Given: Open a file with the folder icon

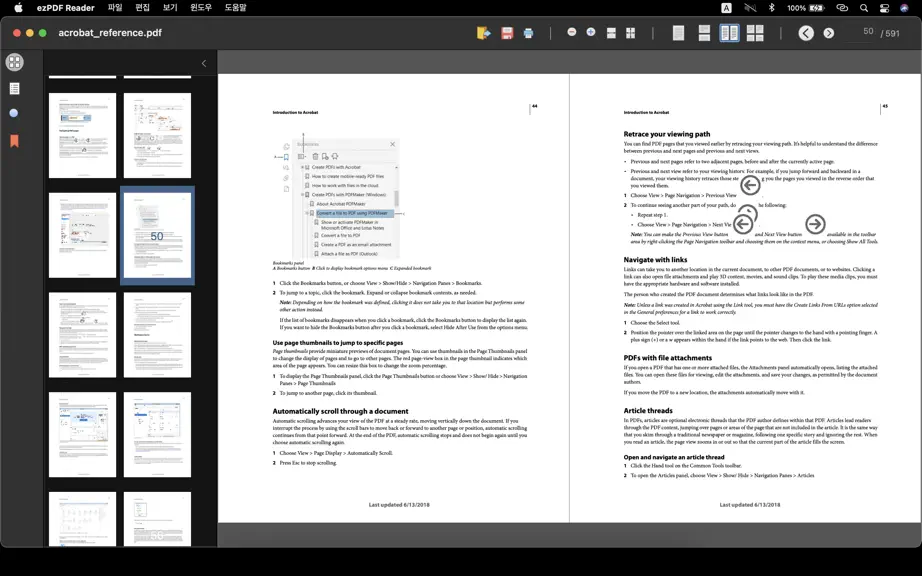Looking at the screenshot, I should click(483, 33).
